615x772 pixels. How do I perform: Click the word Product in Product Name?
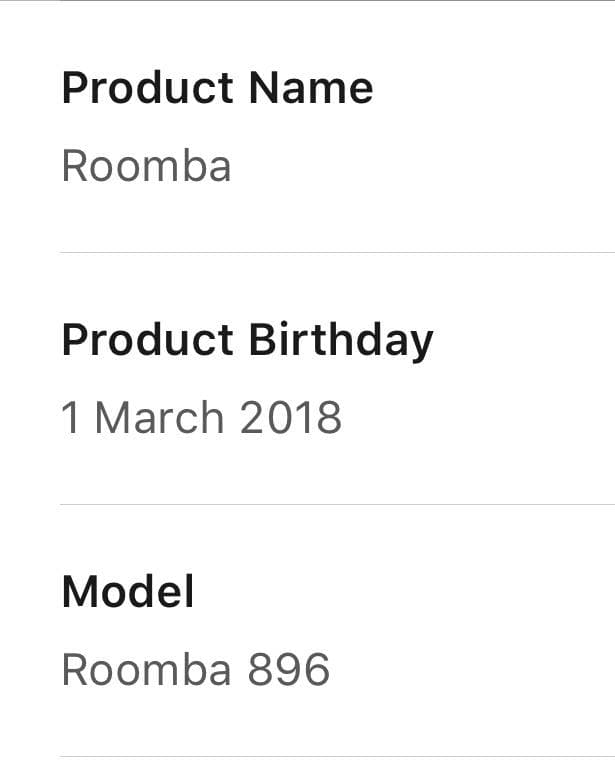147,88
